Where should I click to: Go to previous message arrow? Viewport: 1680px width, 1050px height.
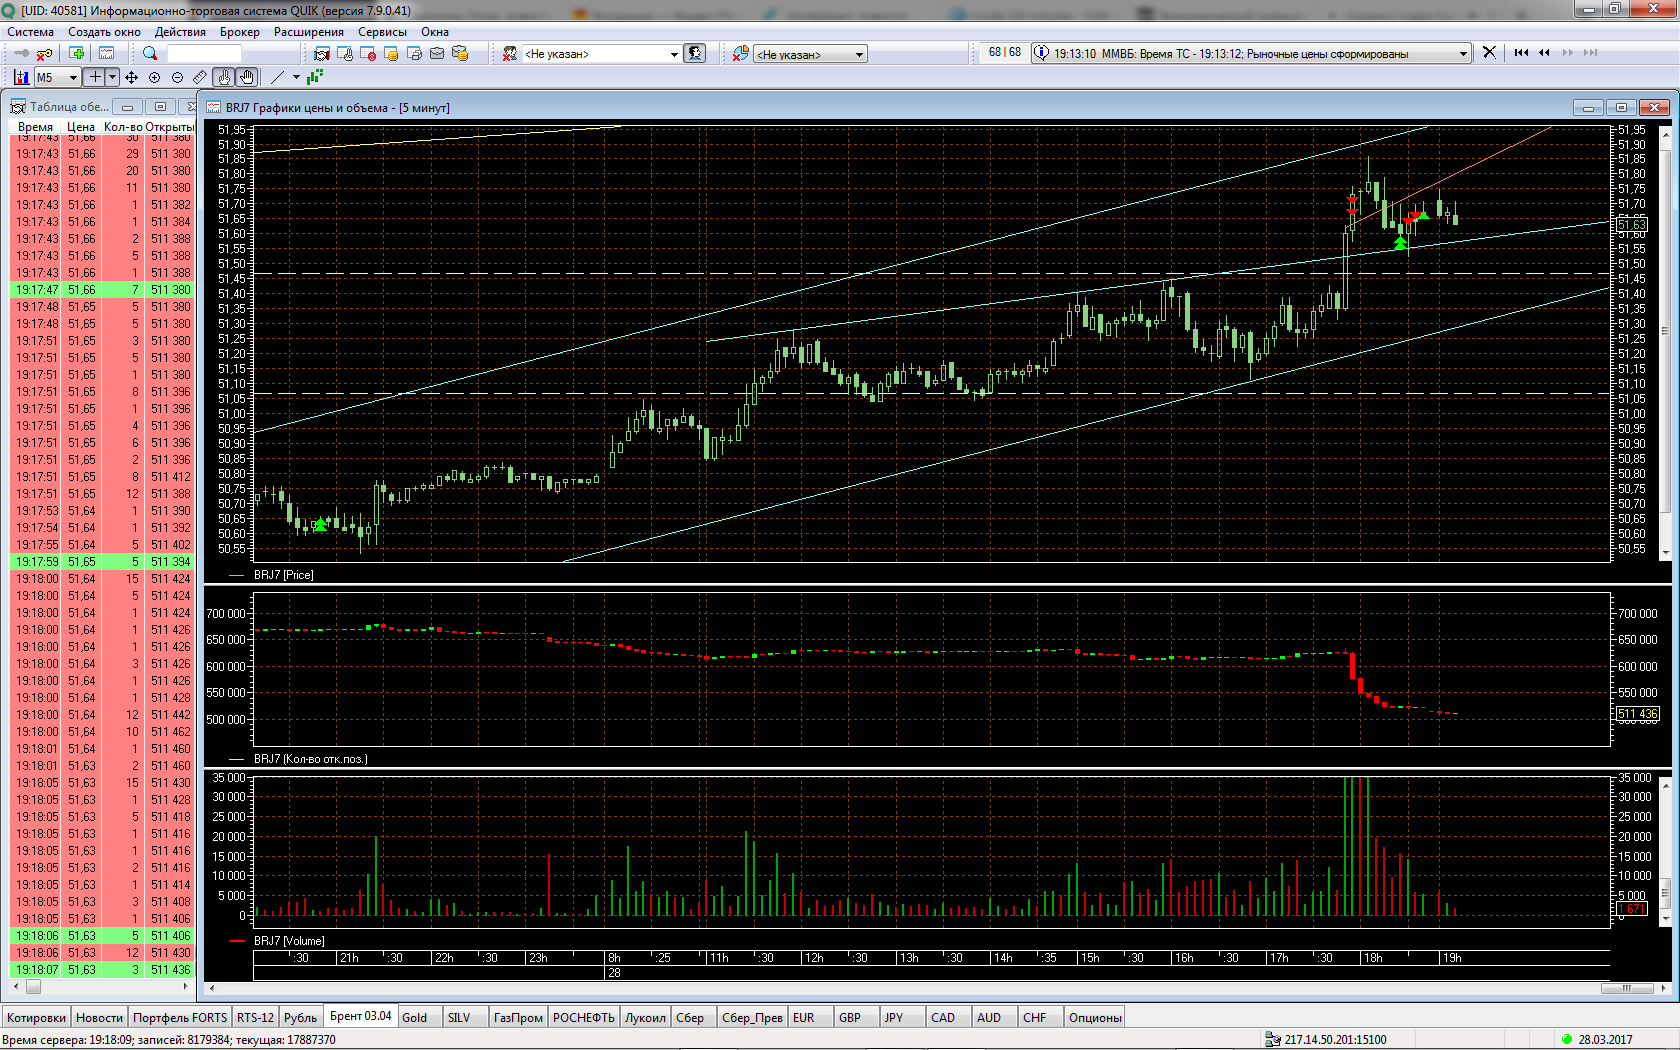click(x=1544, y=52)
